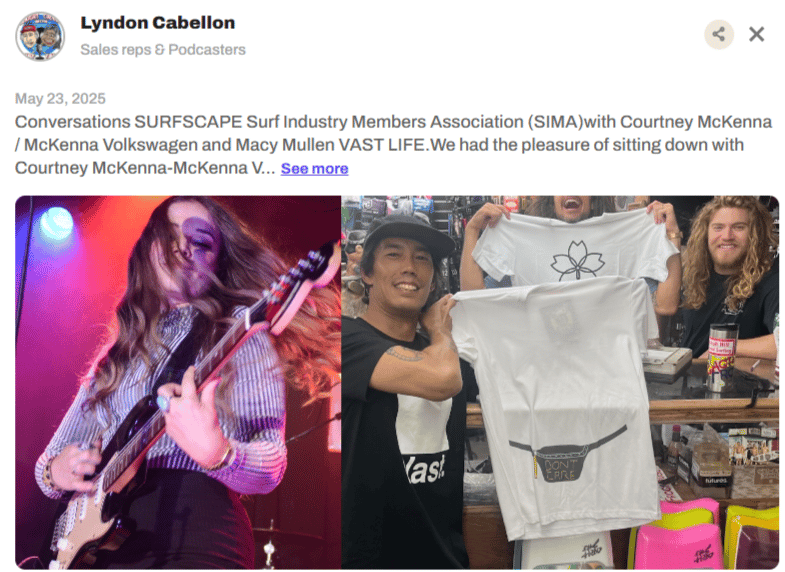Expand the post via See more
785x572 pixels.
314,169
